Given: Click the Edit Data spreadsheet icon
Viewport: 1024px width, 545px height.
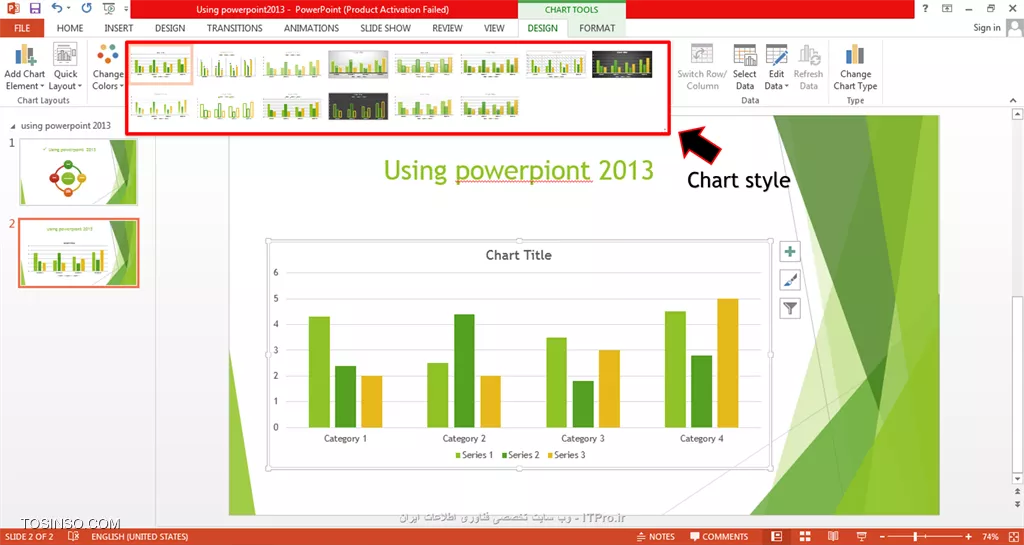Looking at the screenshot, I should tap(776, 55).
